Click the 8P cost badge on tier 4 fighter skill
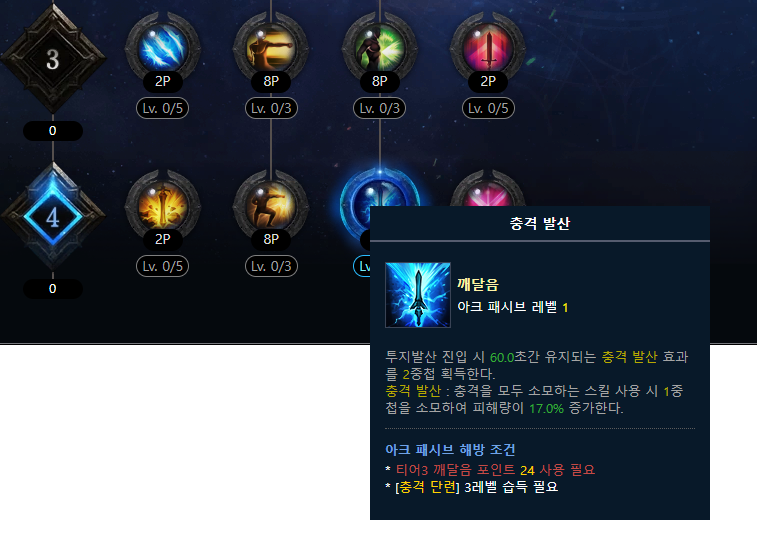This screenshot has width=757, height=533. click(x=271, y=239)
